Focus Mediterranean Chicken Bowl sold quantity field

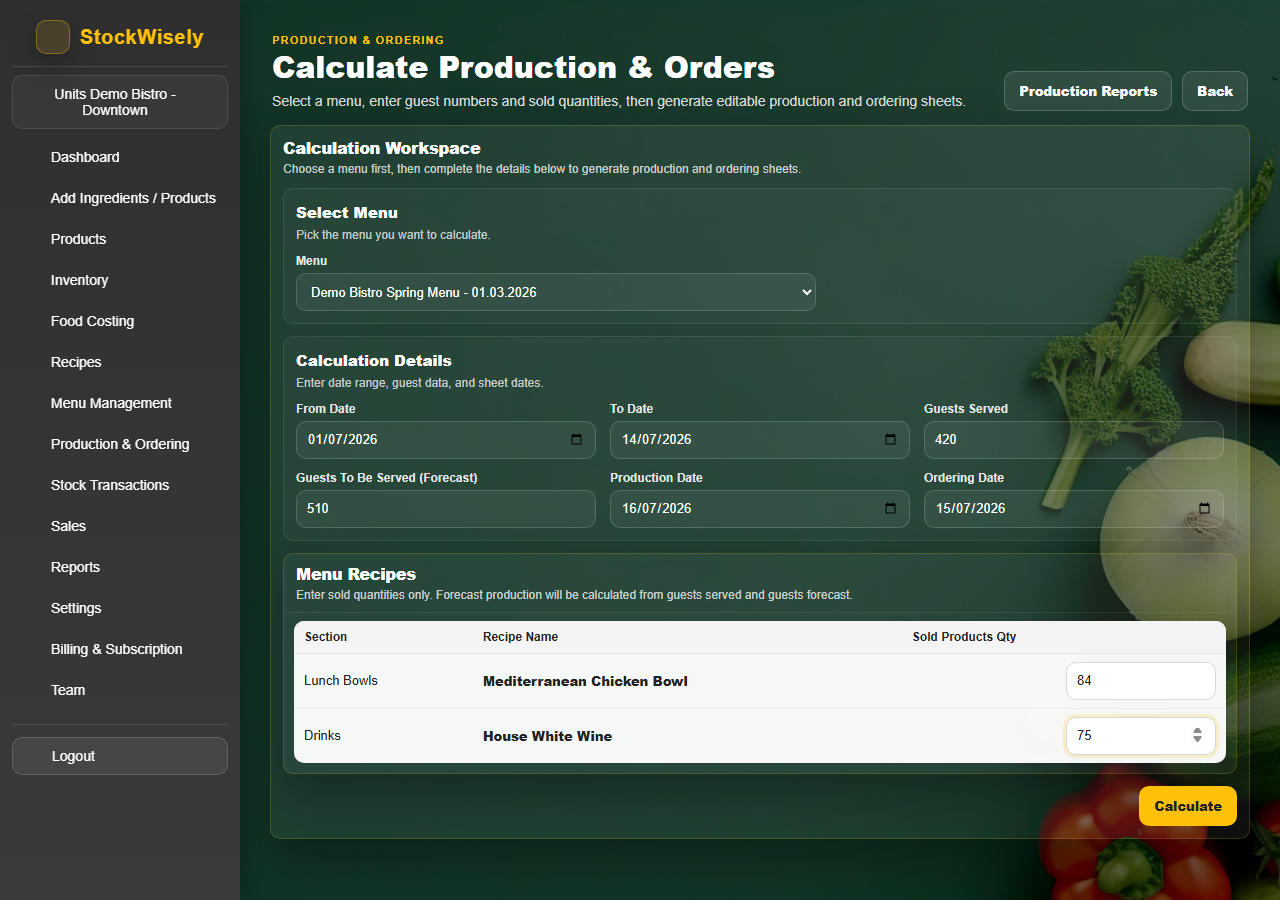coord(1141,681)
